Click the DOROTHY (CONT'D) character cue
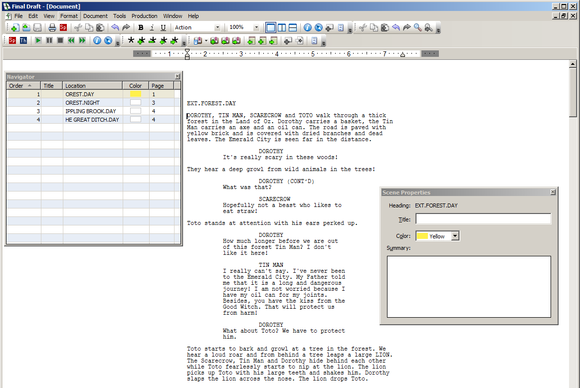This screenshot has width=580, height=388. [286, 181]
